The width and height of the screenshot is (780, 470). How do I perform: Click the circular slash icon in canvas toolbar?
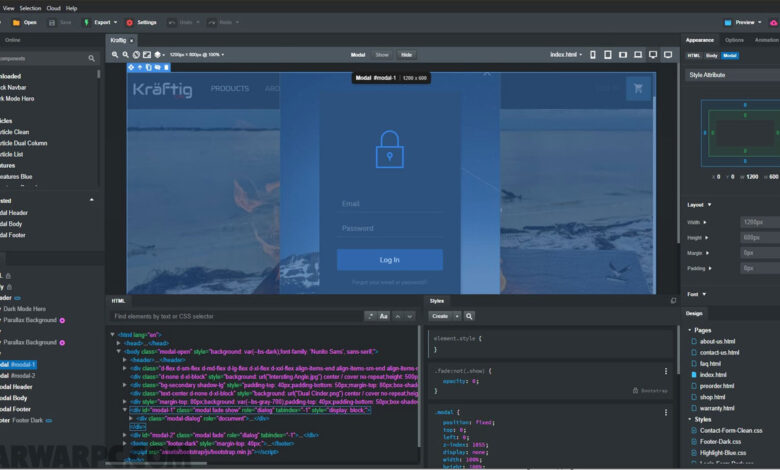tap(136, 55)
